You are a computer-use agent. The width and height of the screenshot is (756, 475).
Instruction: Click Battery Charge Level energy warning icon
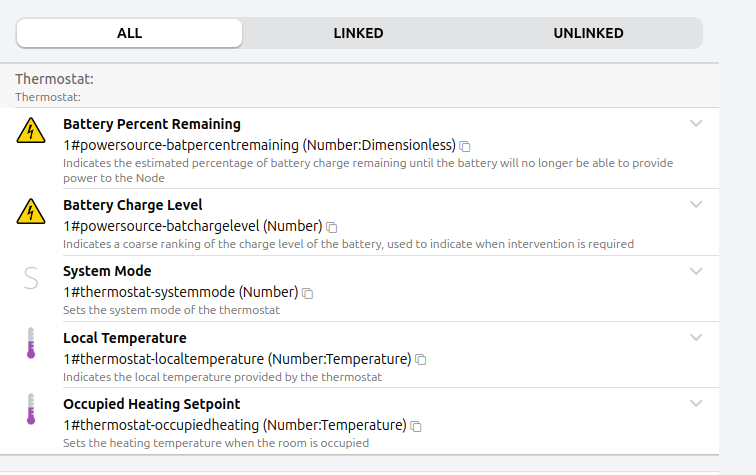(31, 211)
